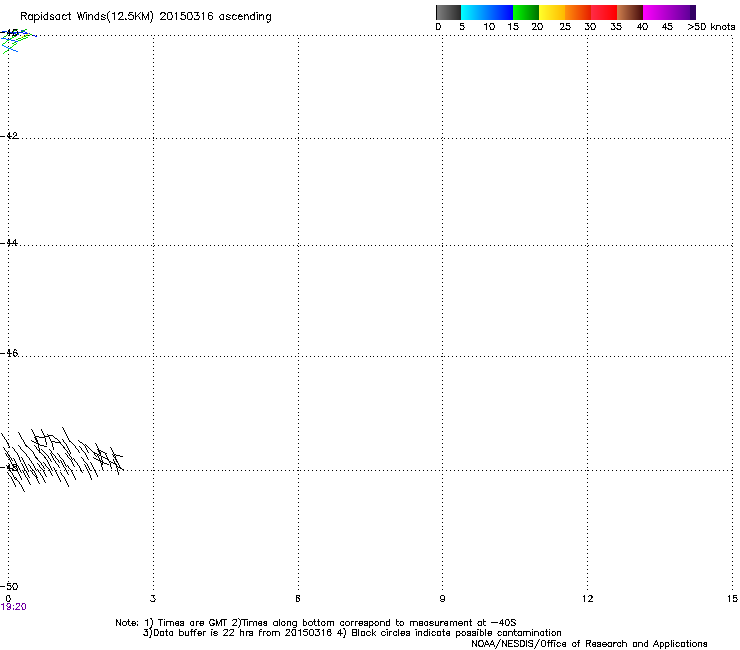Click the longitude label '12'
Viewport: 740px width, 650px height.
[x=587, y=599]
